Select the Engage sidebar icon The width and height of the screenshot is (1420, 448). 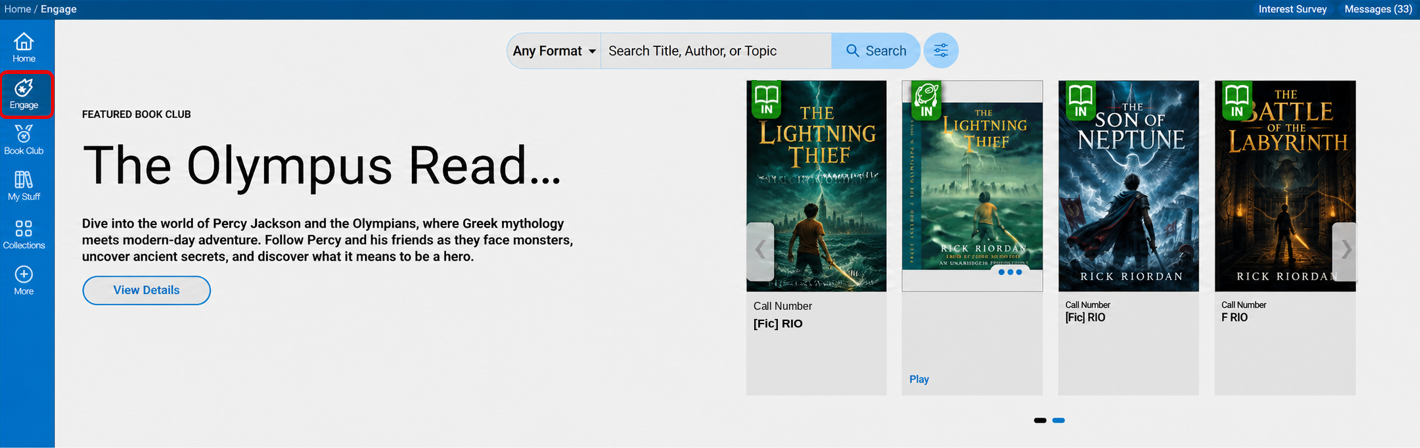tap(24, 94)
